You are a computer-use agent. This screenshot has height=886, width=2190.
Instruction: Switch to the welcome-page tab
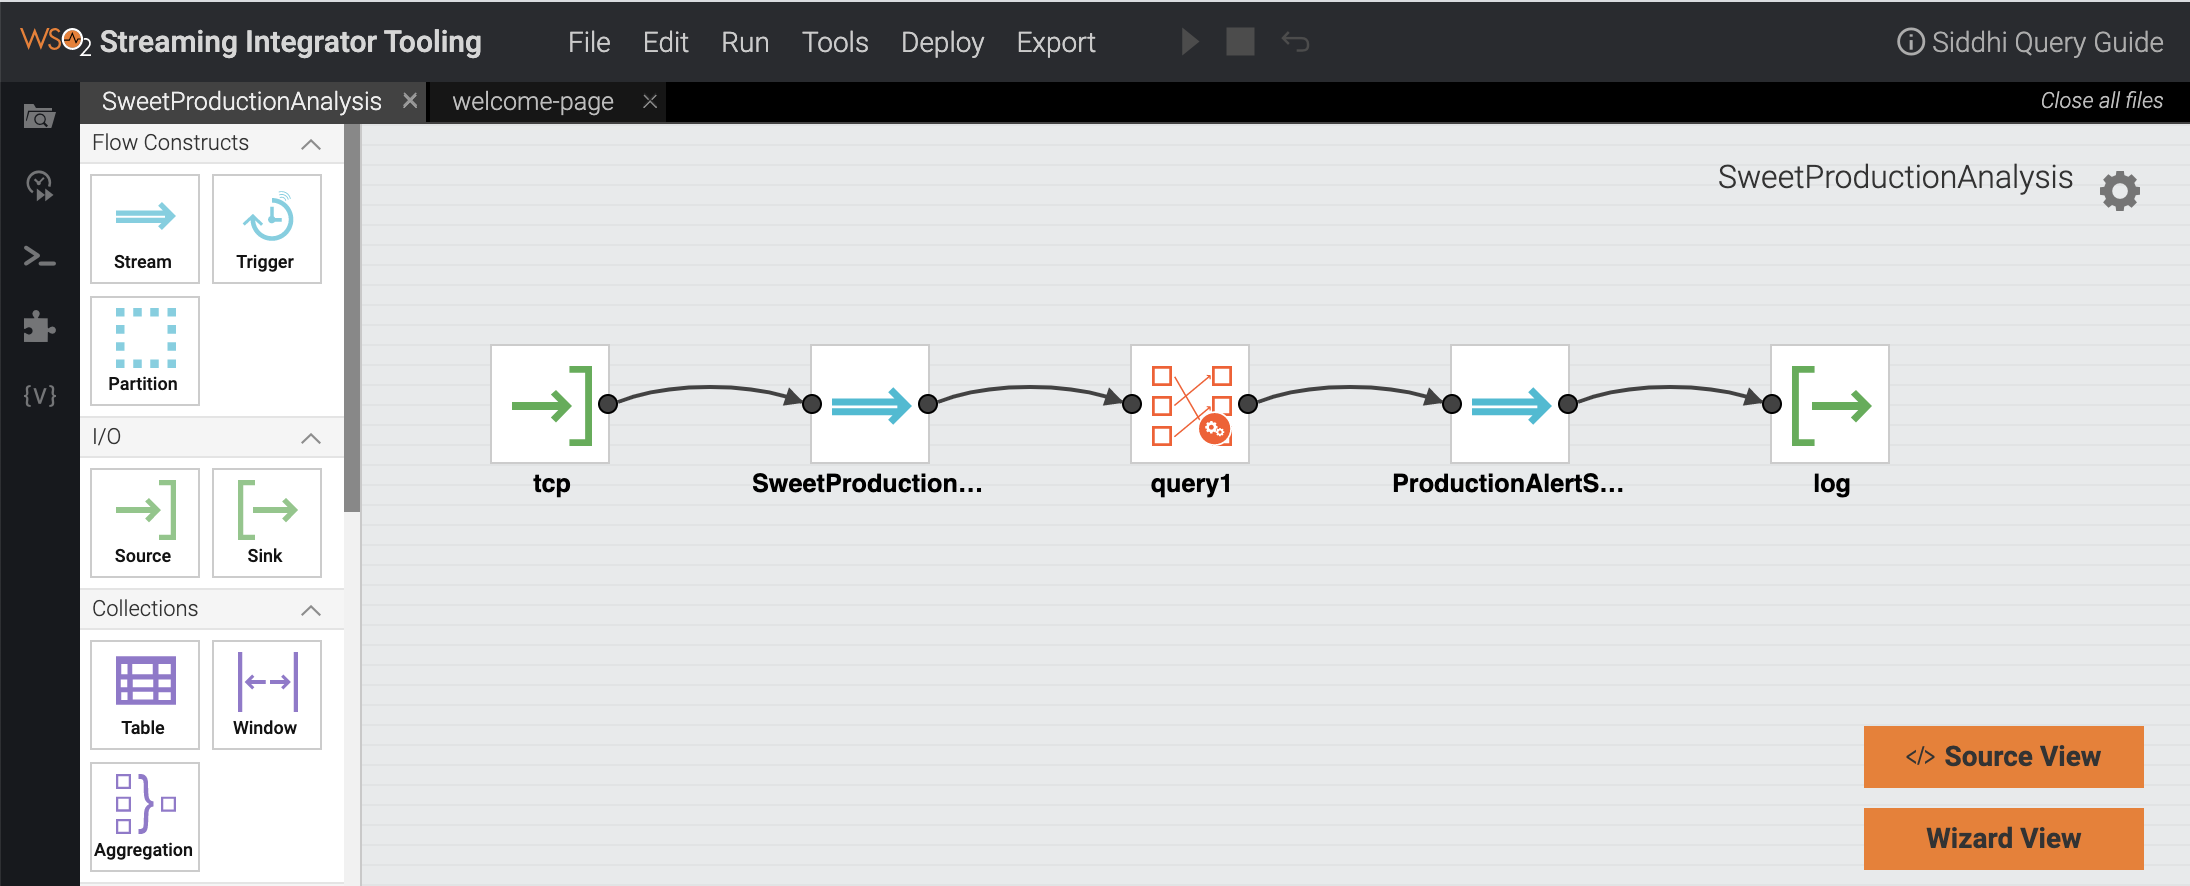tap(533, 101)
